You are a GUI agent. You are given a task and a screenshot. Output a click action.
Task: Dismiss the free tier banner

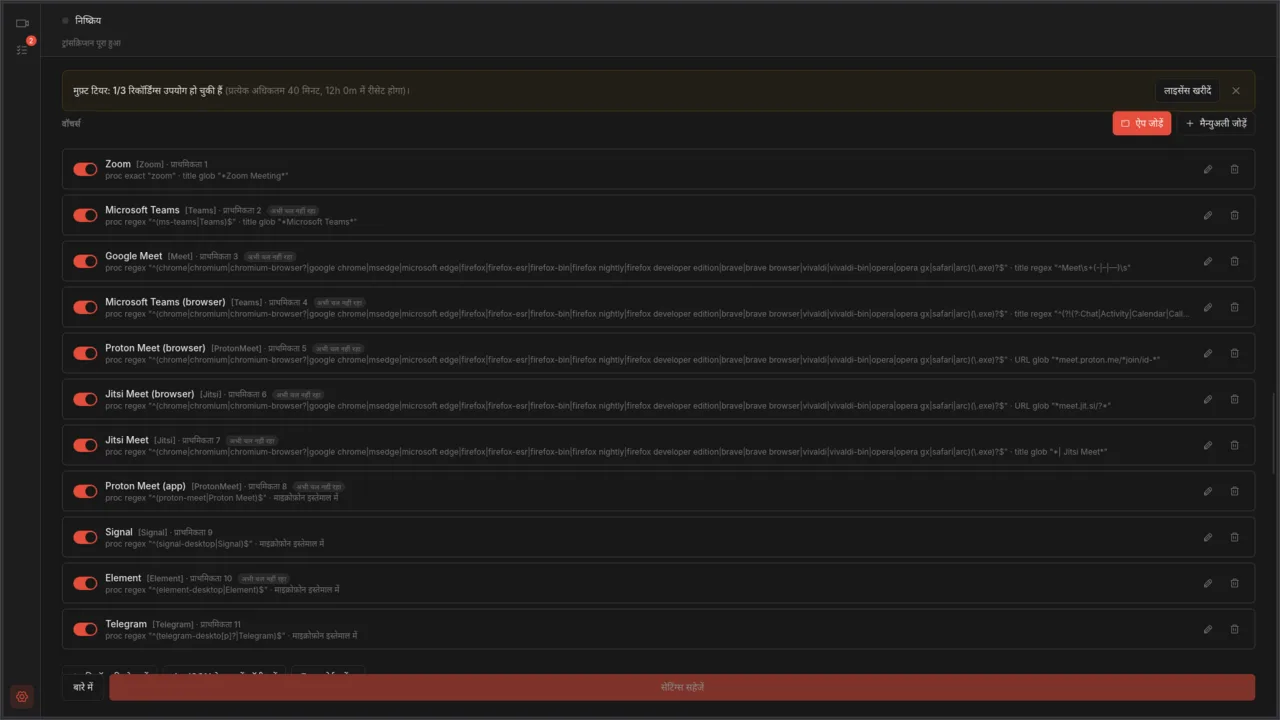click(1236, 90)
